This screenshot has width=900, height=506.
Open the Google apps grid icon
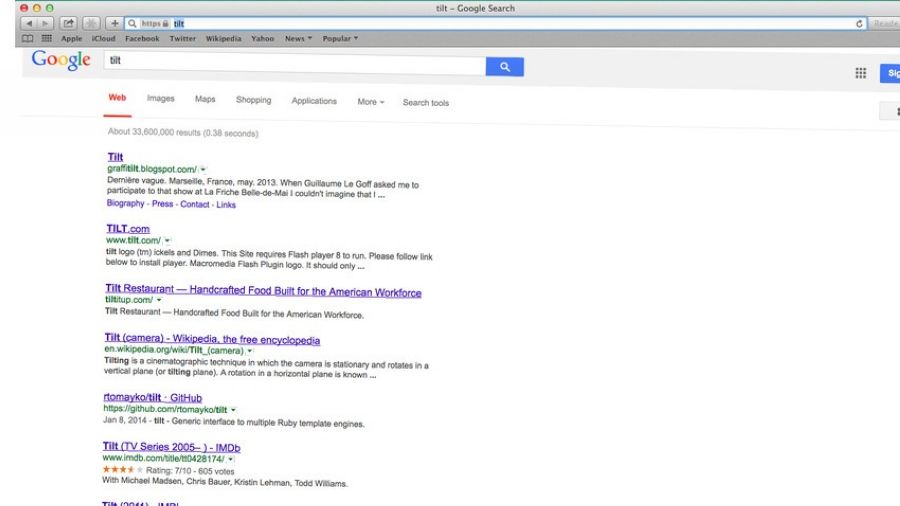(x=860, y=72)
